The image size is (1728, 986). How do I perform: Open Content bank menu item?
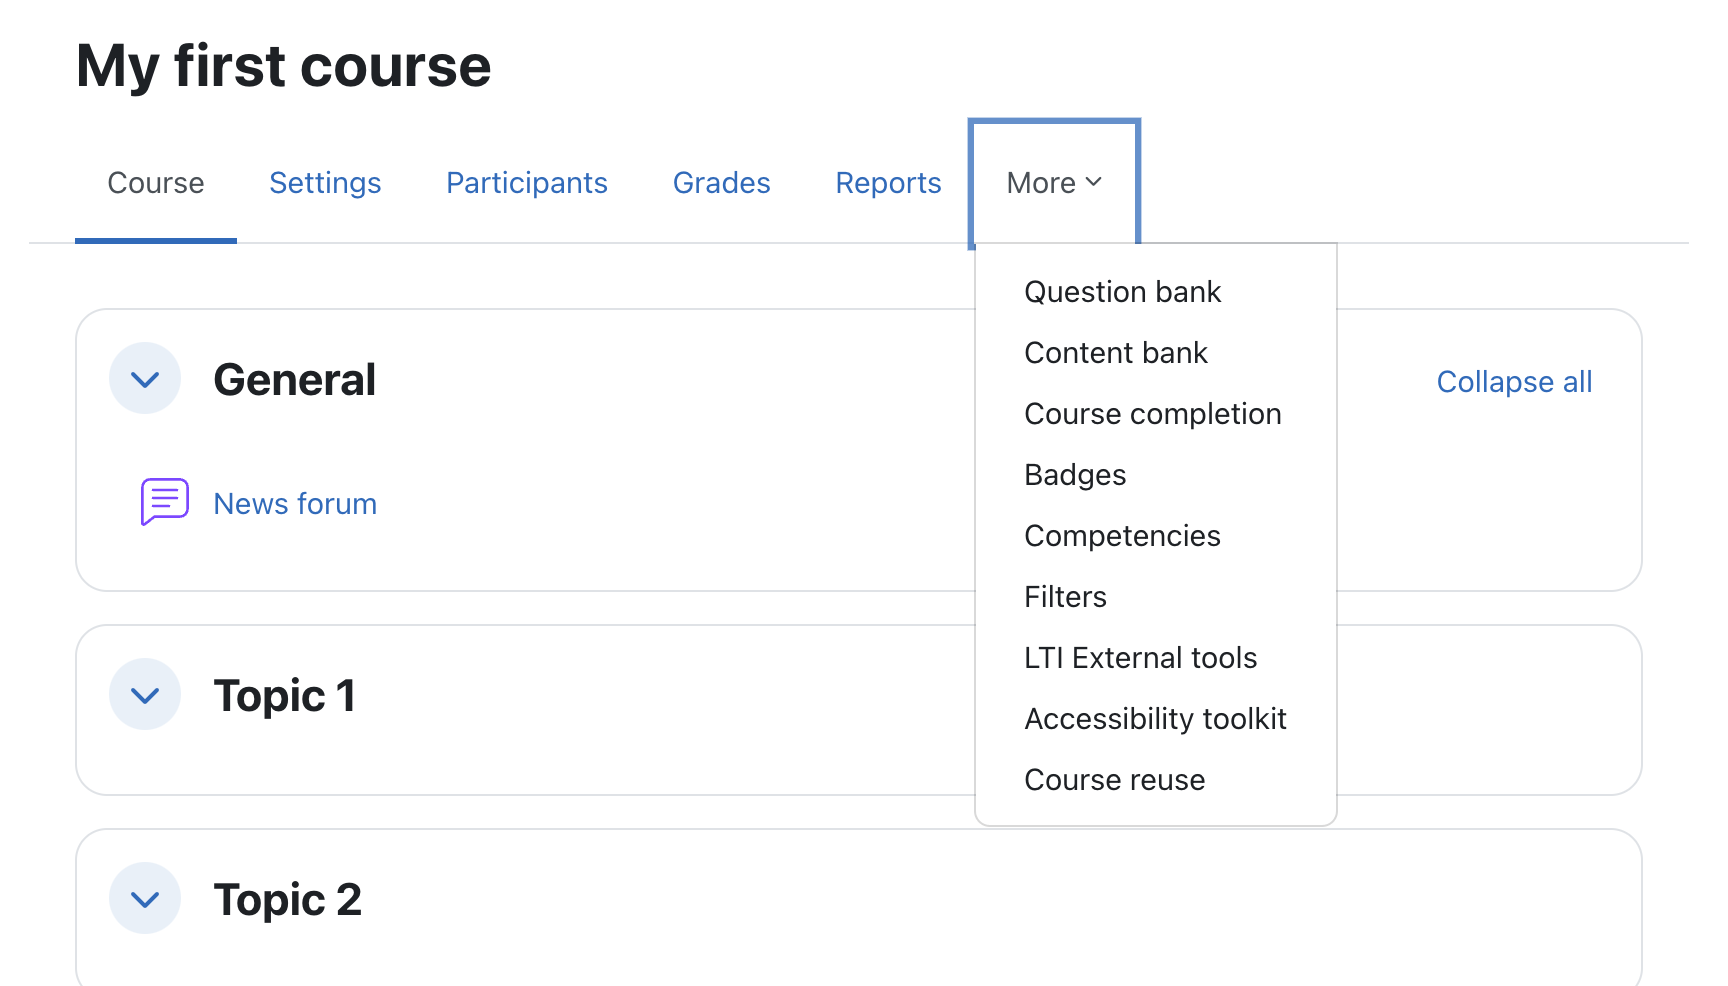1116,353
